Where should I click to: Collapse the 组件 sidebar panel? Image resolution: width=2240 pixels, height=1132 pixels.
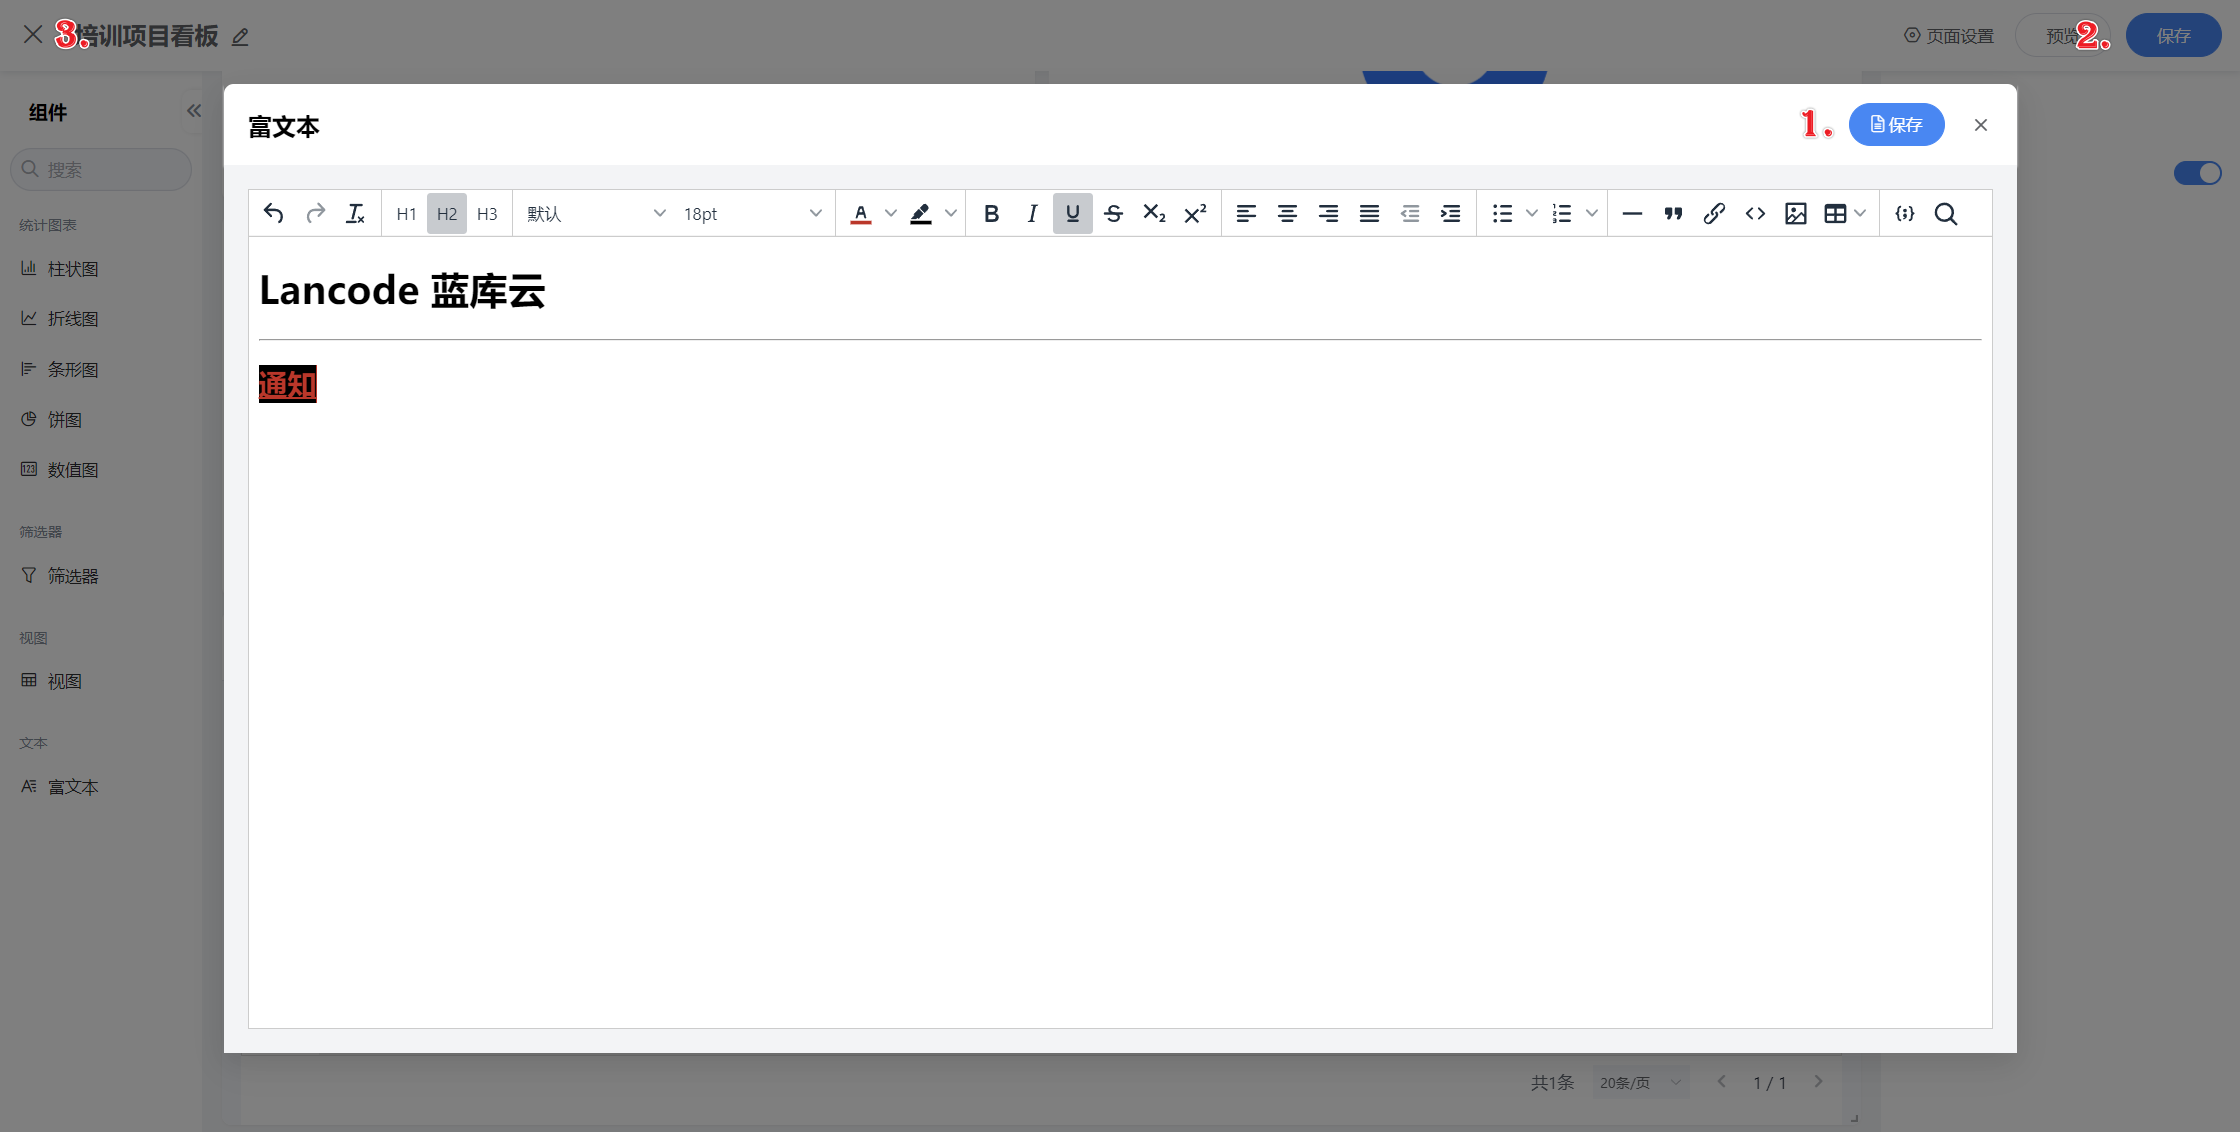(194, 111)
